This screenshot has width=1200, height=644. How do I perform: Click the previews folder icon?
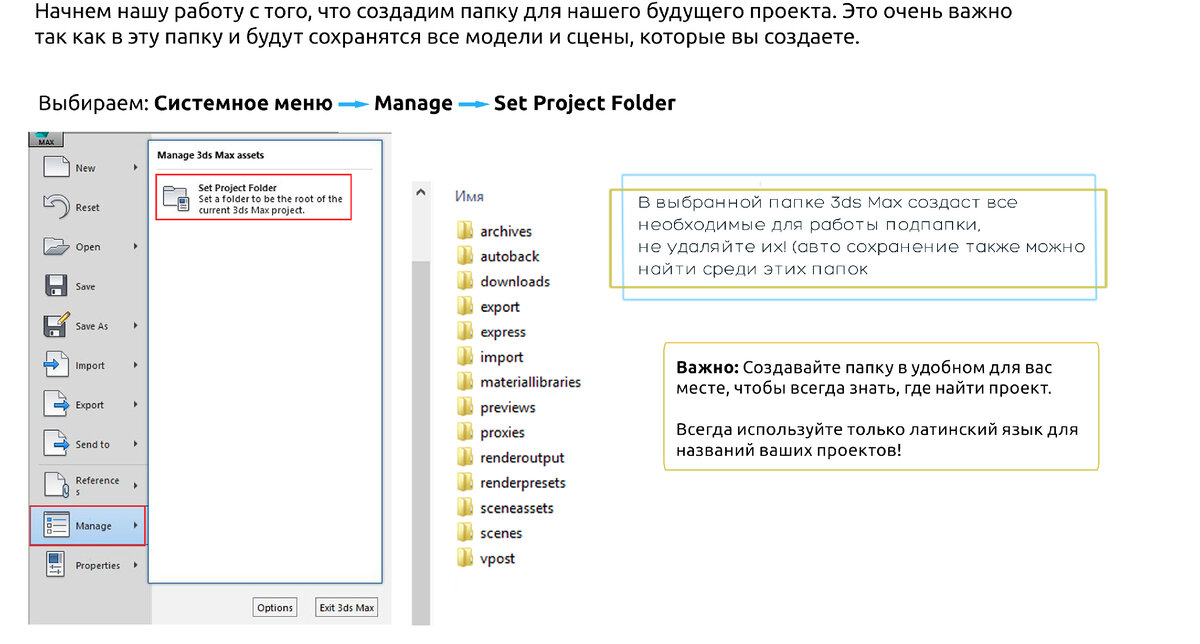point(465,407)
